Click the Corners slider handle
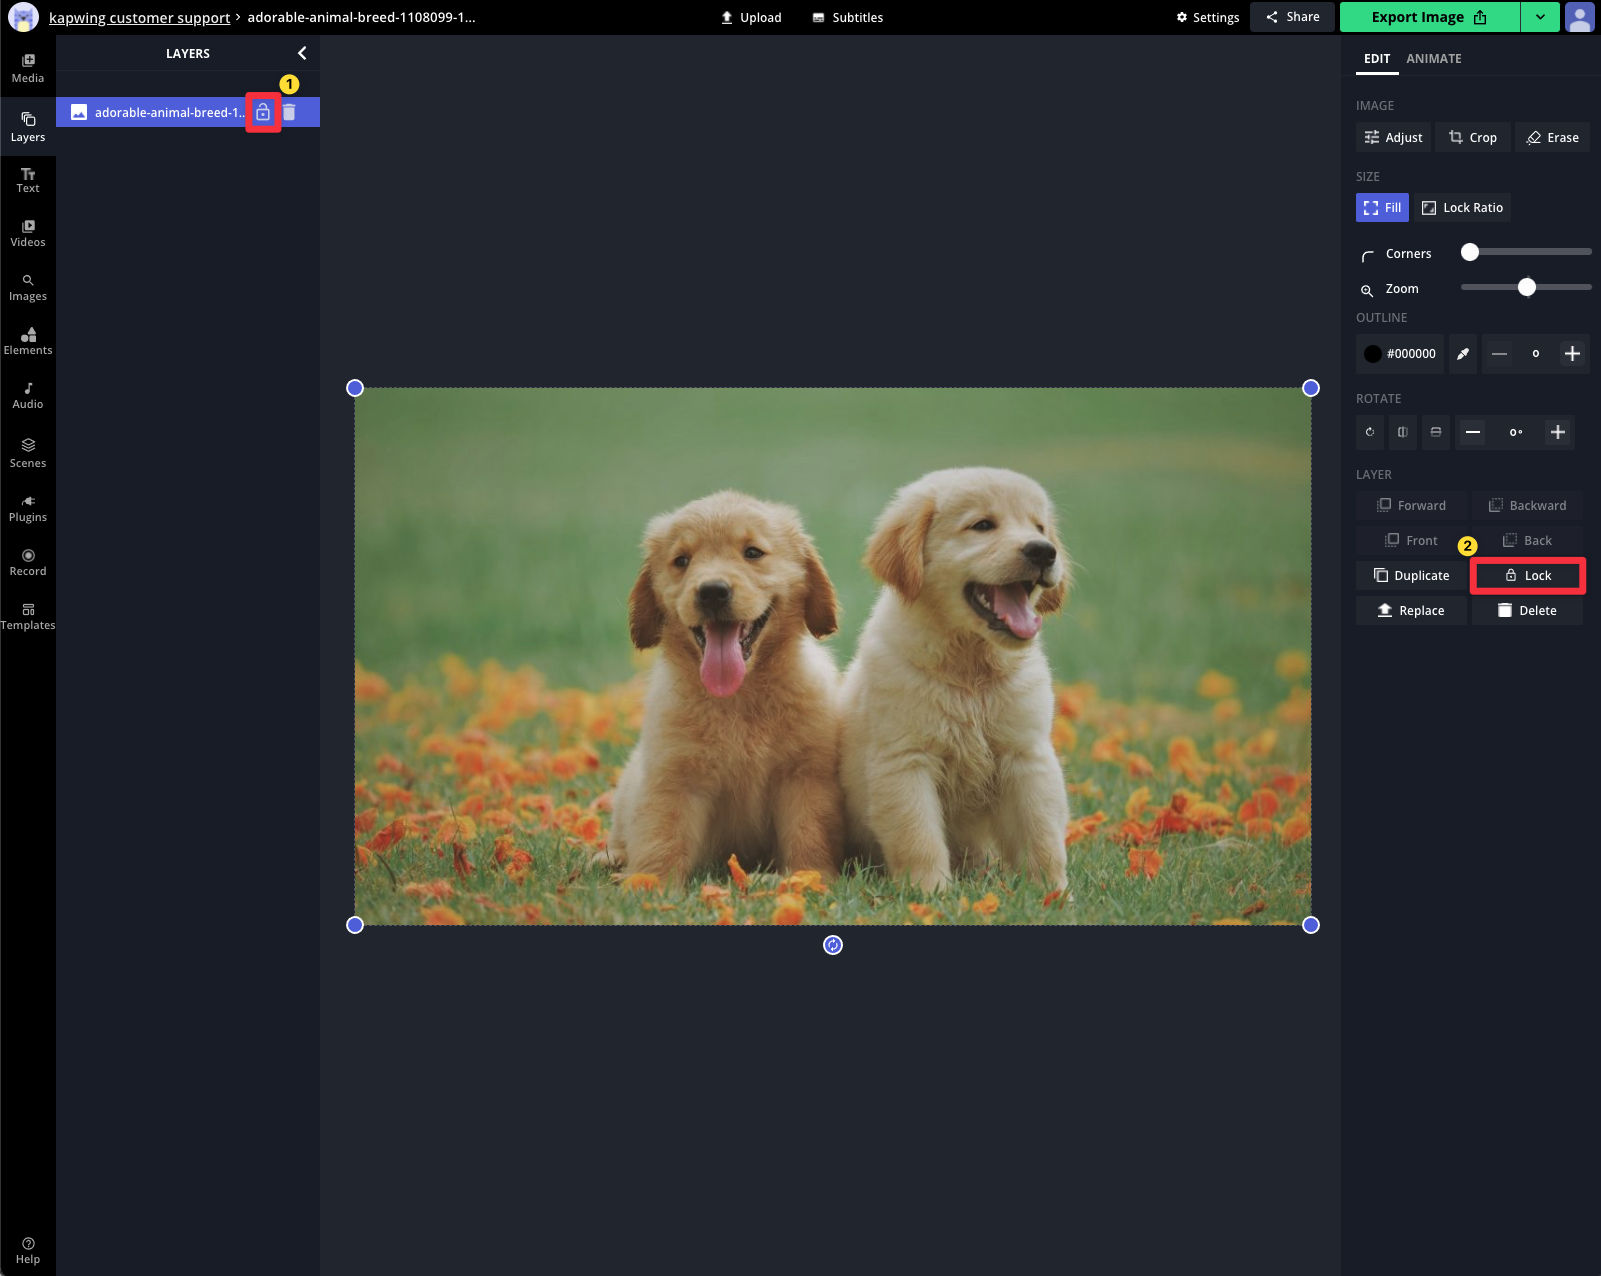 tap(1470, 252)
